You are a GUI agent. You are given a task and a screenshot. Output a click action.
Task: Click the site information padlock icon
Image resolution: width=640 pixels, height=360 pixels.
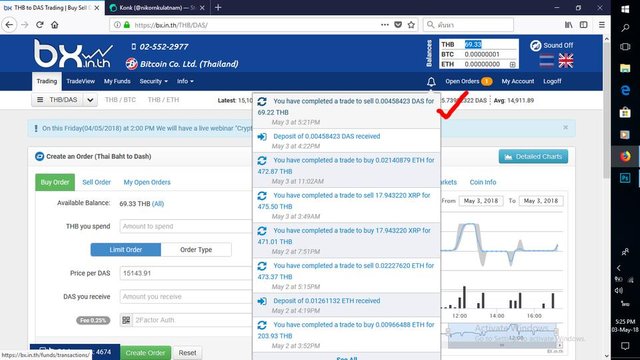pos(127,25)
